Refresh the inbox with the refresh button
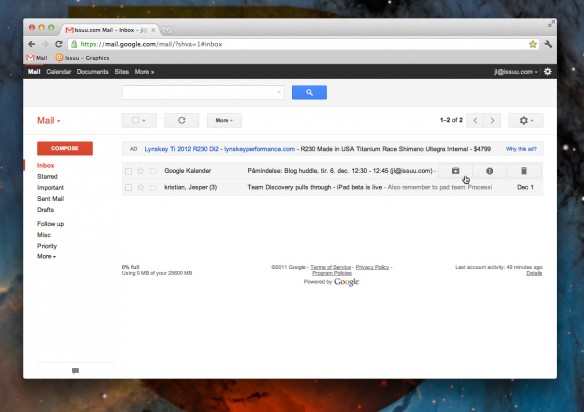The image size is (584, 412). pos(181,120)
